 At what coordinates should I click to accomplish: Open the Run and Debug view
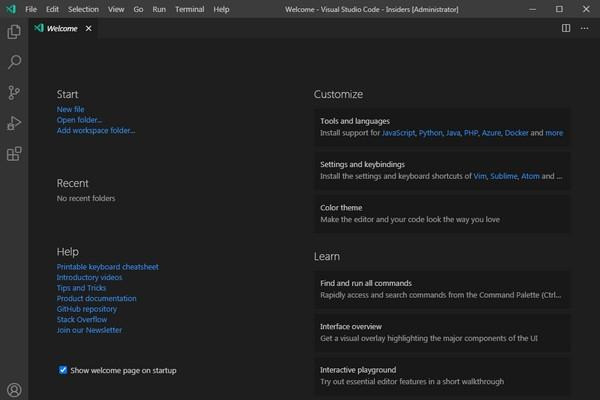(x=14, y=123)
